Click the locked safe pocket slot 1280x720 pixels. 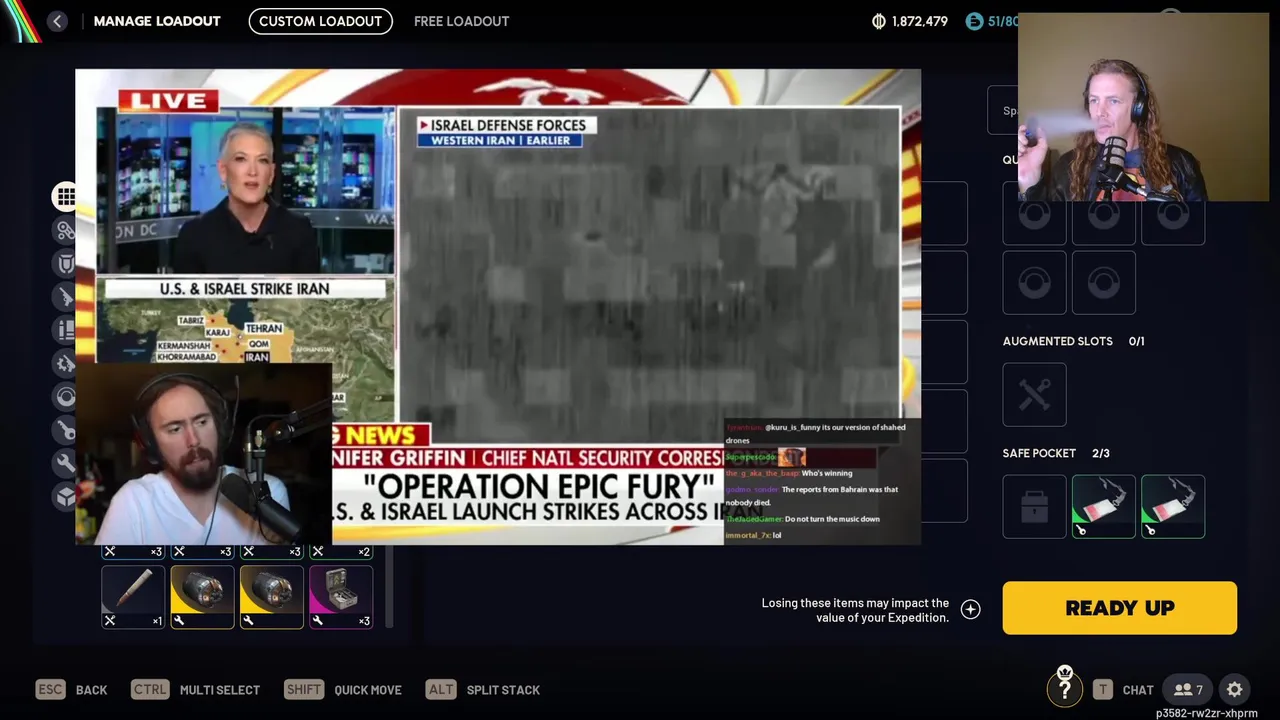pyautogui.click(x=1034, y=507)
